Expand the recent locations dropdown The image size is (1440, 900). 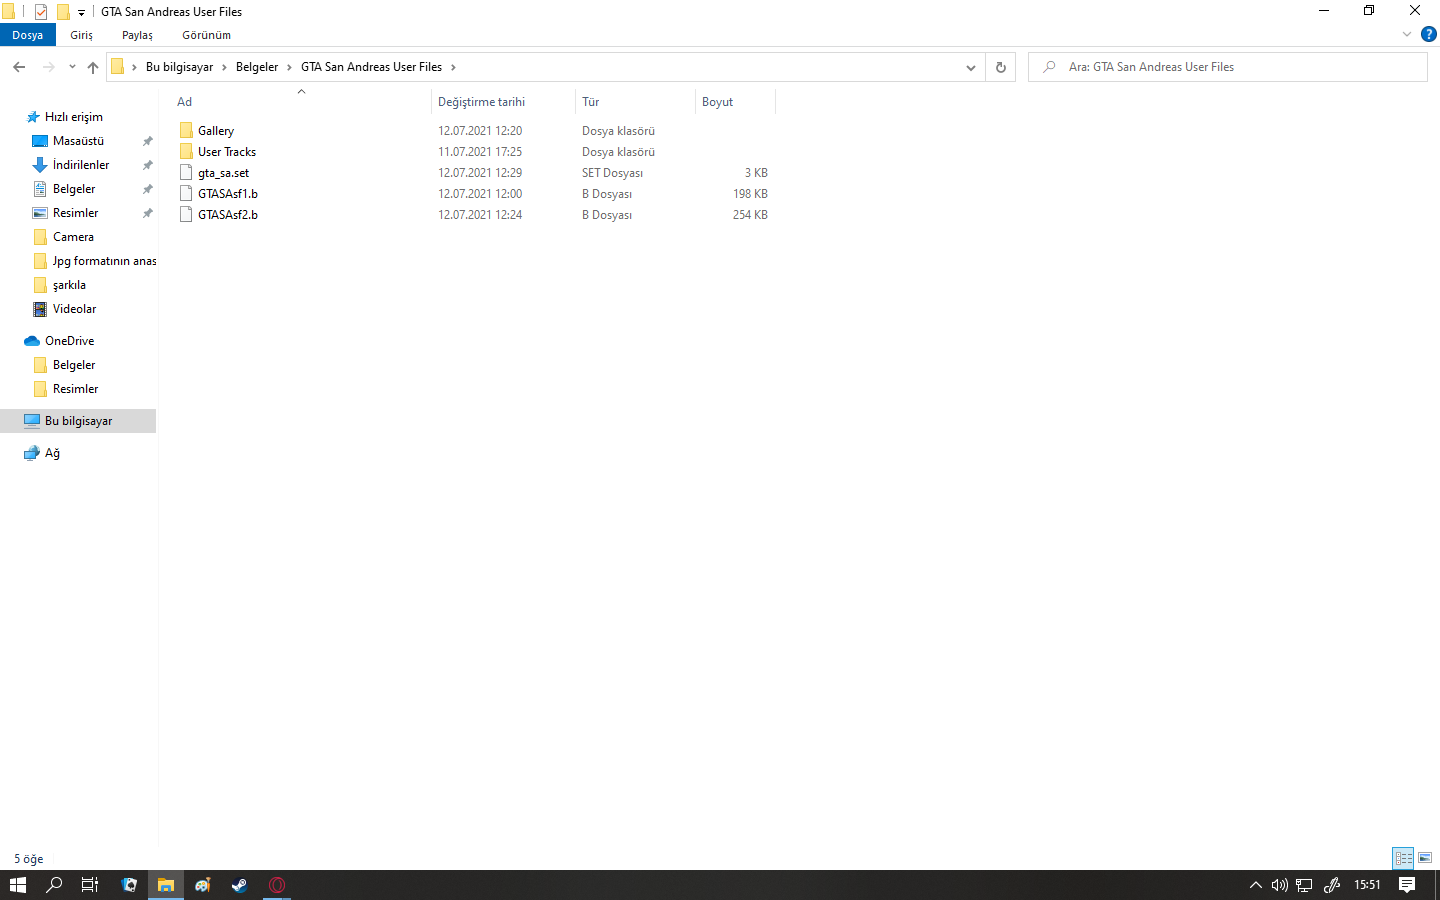72,67
